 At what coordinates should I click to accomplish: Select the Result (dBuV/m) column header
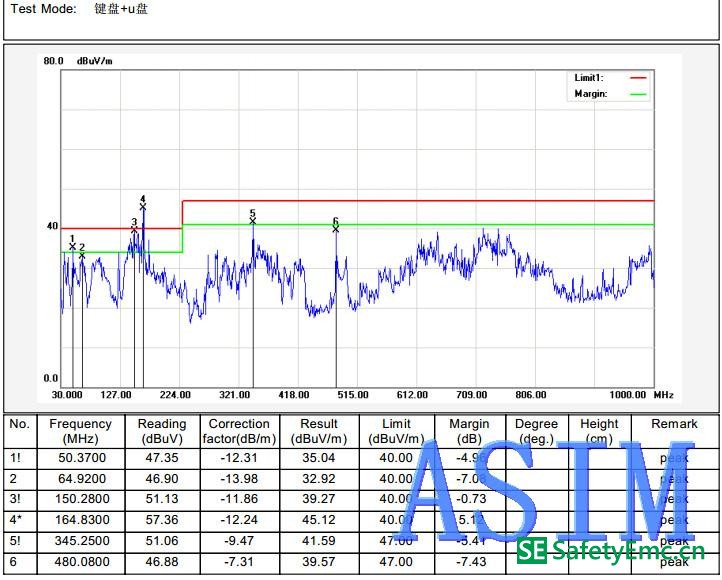tap(319, 431)
